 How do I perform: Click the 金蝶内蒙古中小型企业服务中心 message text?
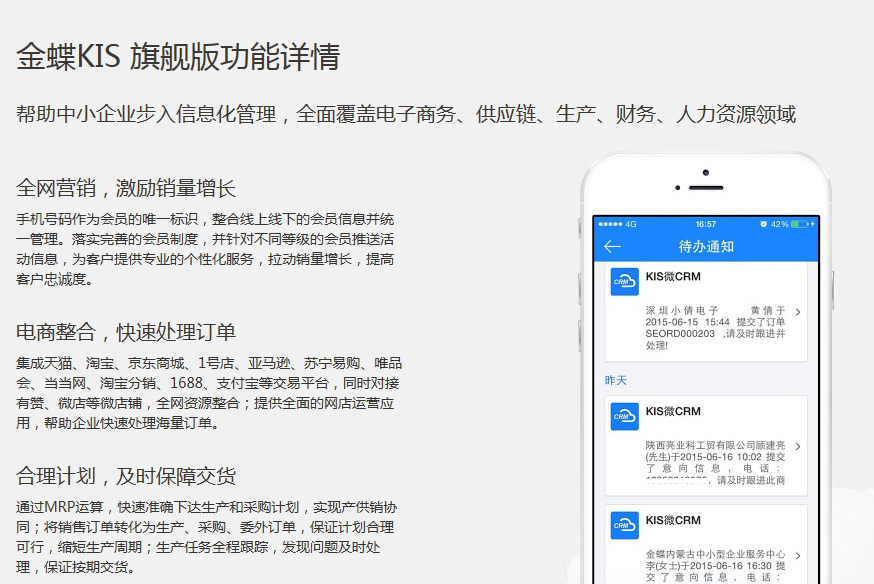coord(715,566)
